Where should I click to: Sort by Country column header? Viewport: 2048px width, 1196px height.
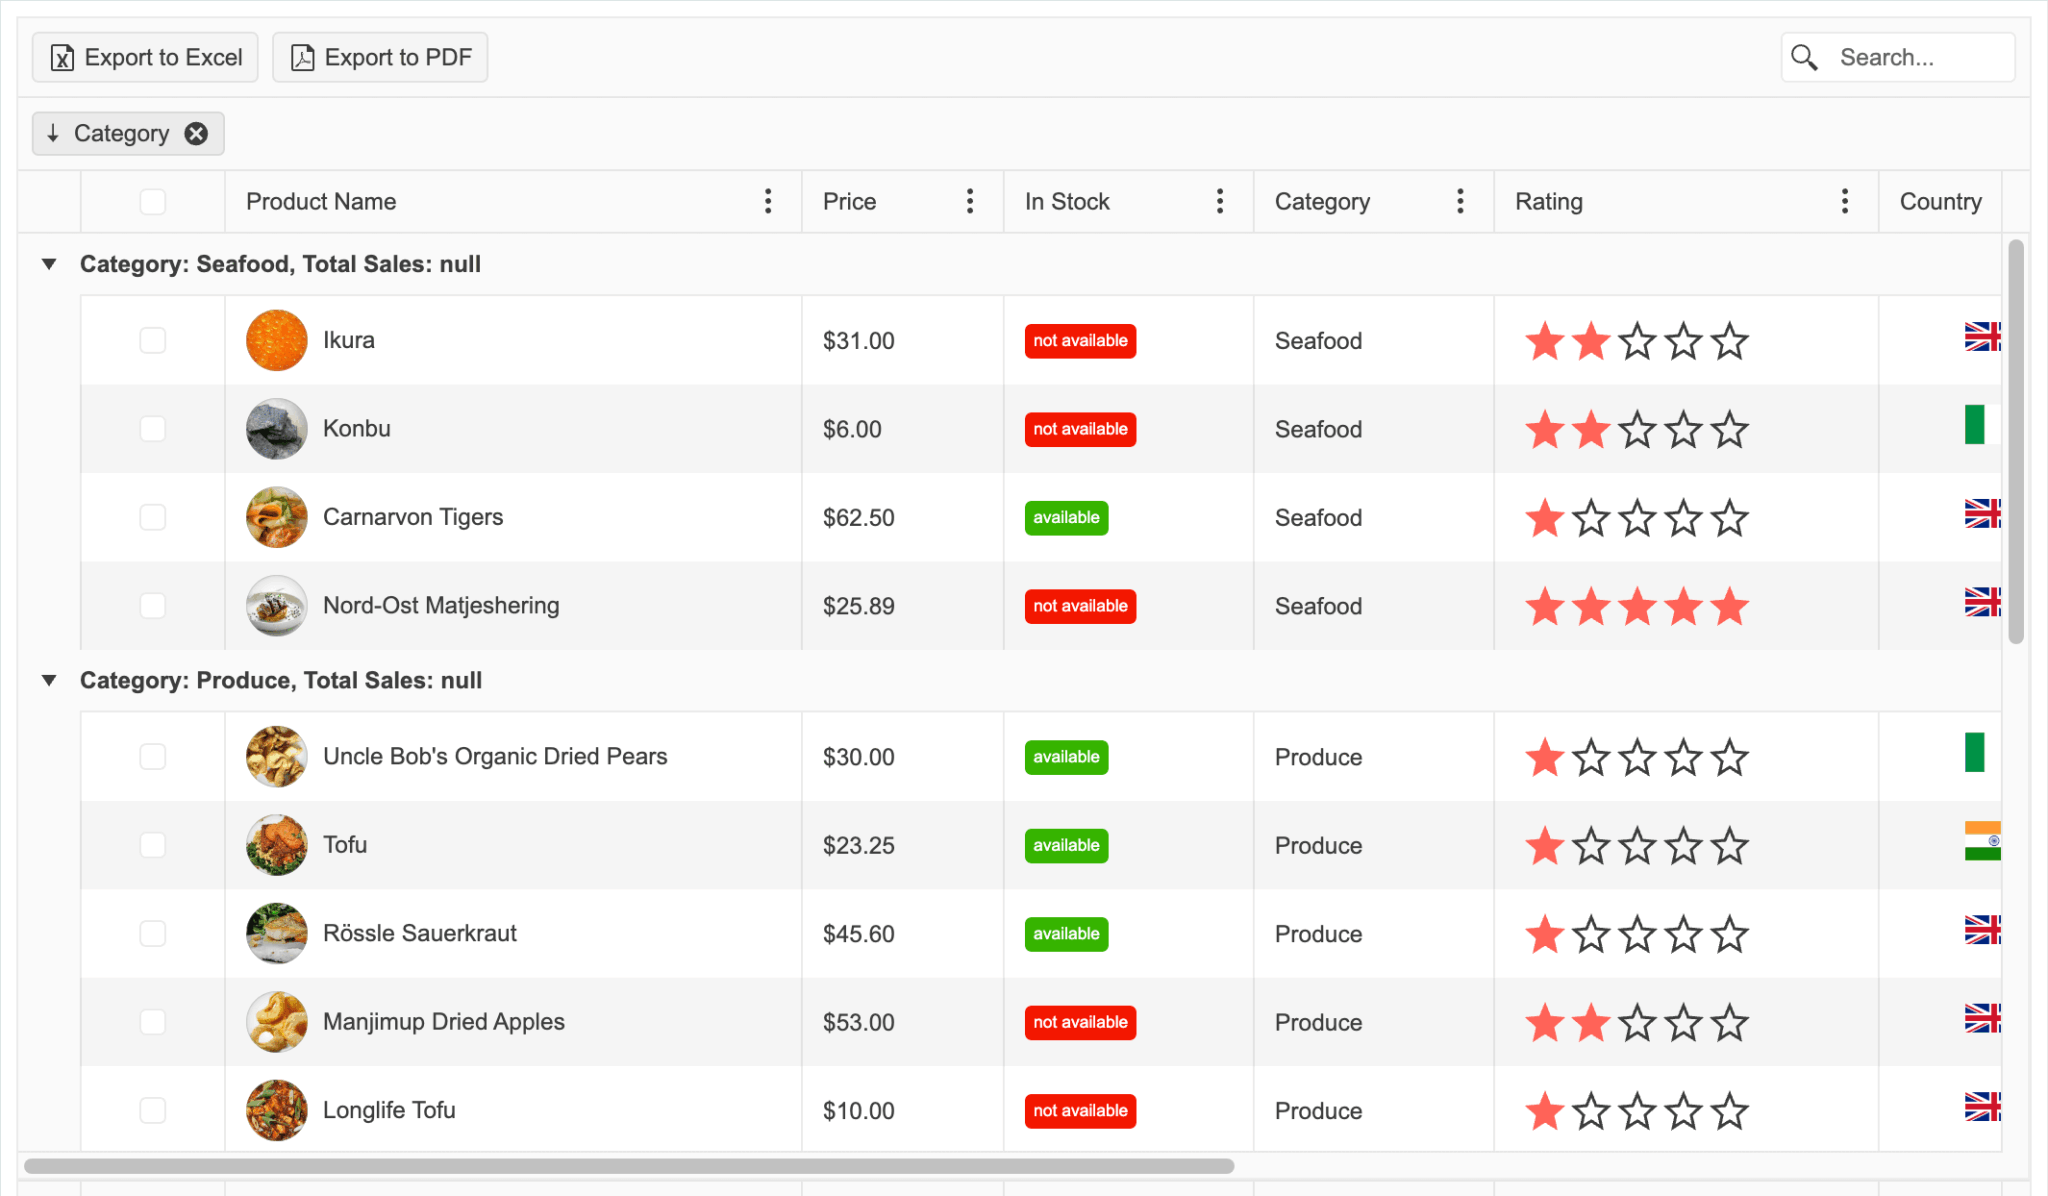click(x=1939, y=201)
